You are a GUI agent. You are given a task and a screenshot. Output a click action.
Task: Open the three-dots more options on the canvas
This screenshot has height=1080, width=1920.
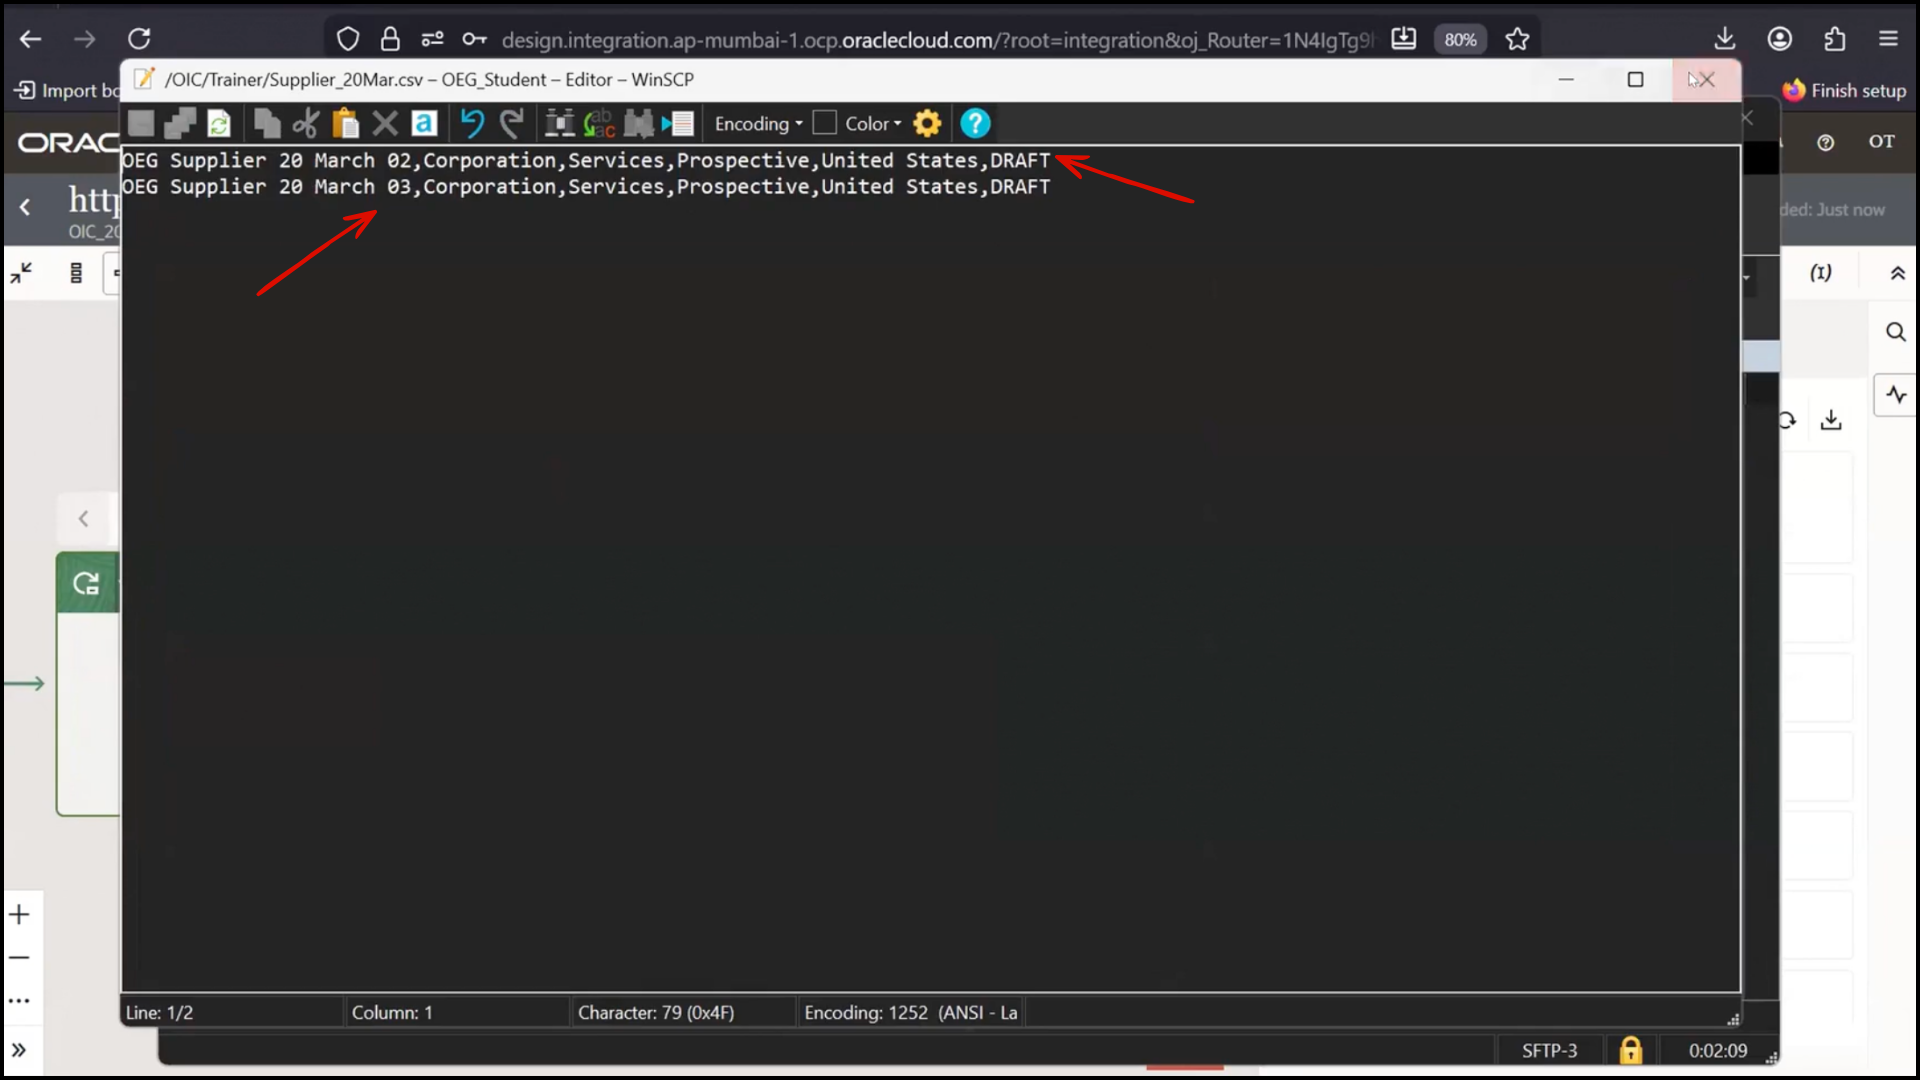(19, 1000)
